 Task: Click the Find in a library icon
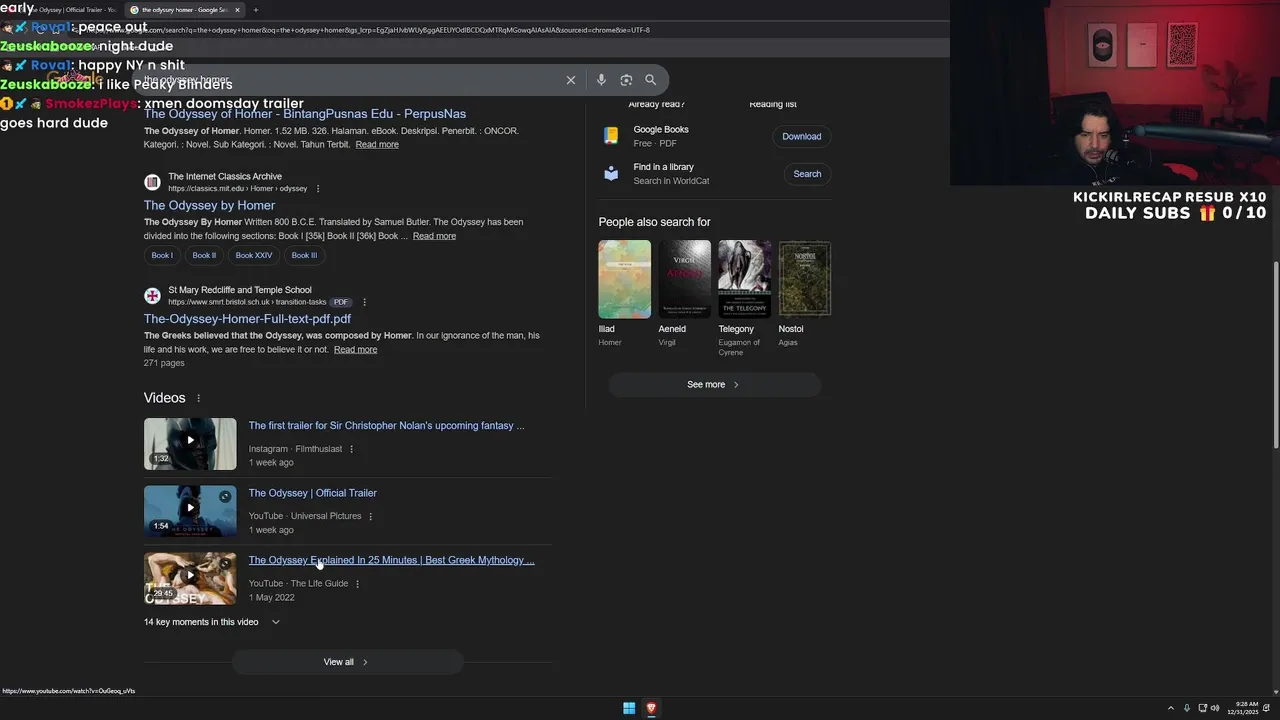point(611,174)
